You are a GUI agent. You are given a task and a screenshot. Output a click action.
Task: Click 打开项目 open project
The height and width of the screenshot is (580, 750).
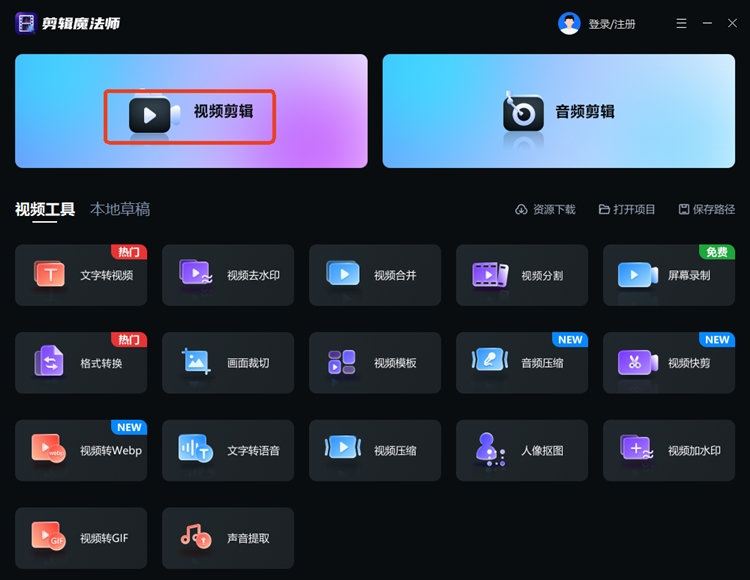[627, 209]
